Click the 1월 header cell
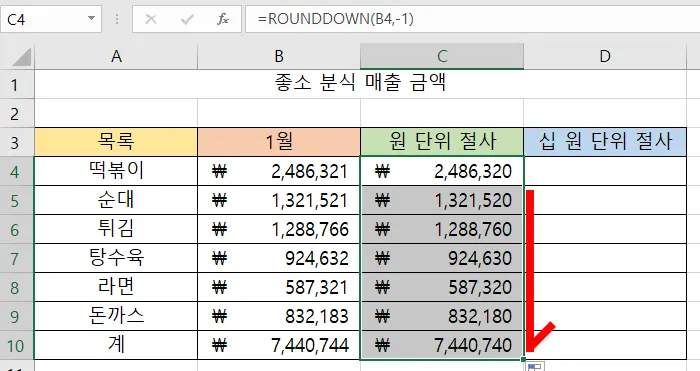Viewport: 700px width, 371px height. tap(279, 142)
